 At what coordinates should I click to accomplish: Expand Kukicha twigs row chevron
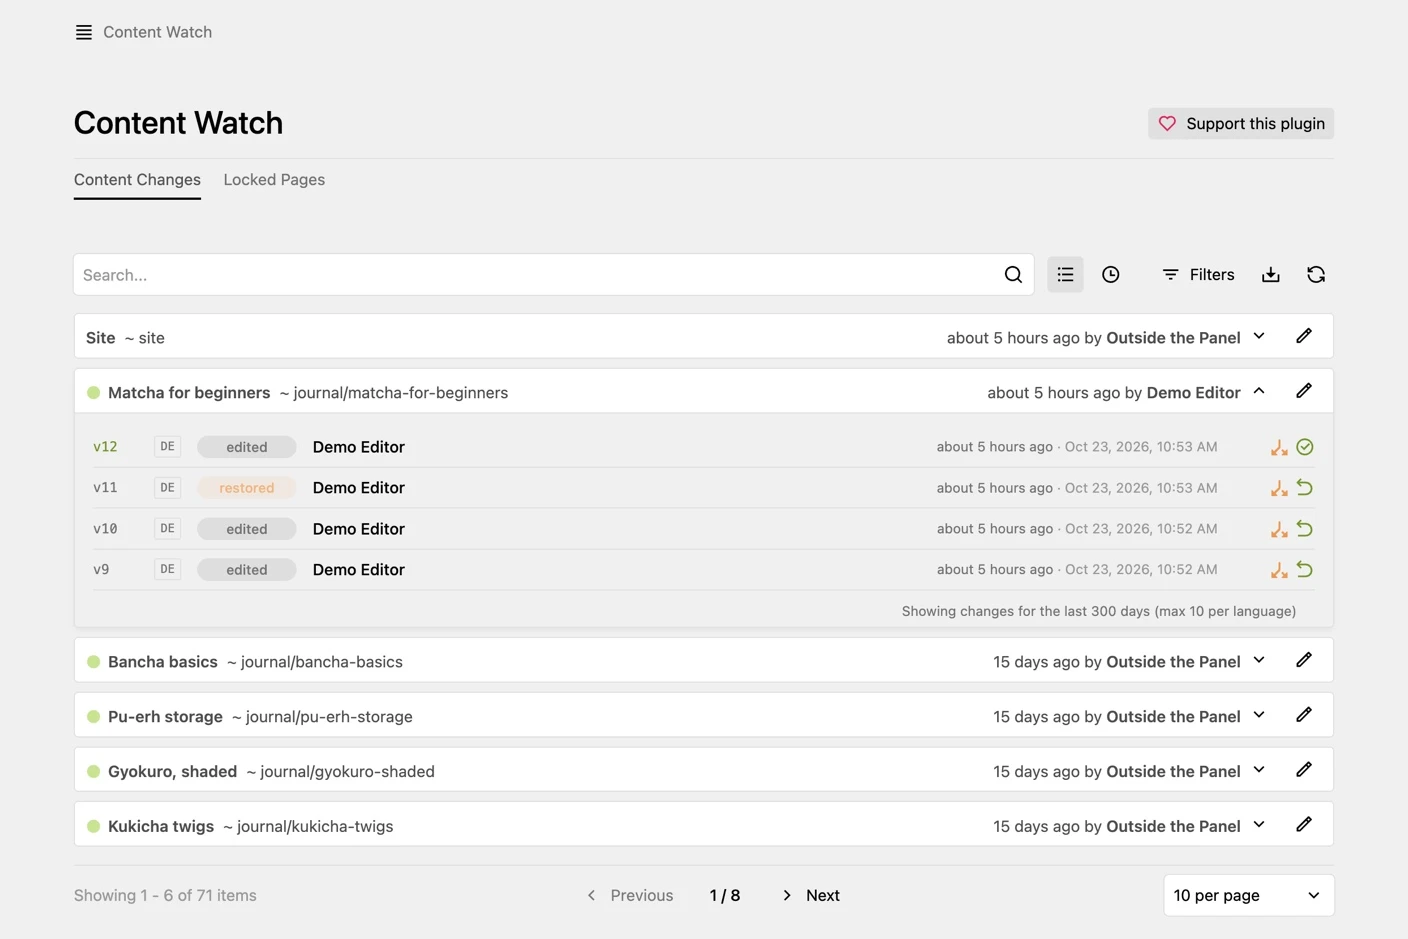click(x=1259, y=826)
